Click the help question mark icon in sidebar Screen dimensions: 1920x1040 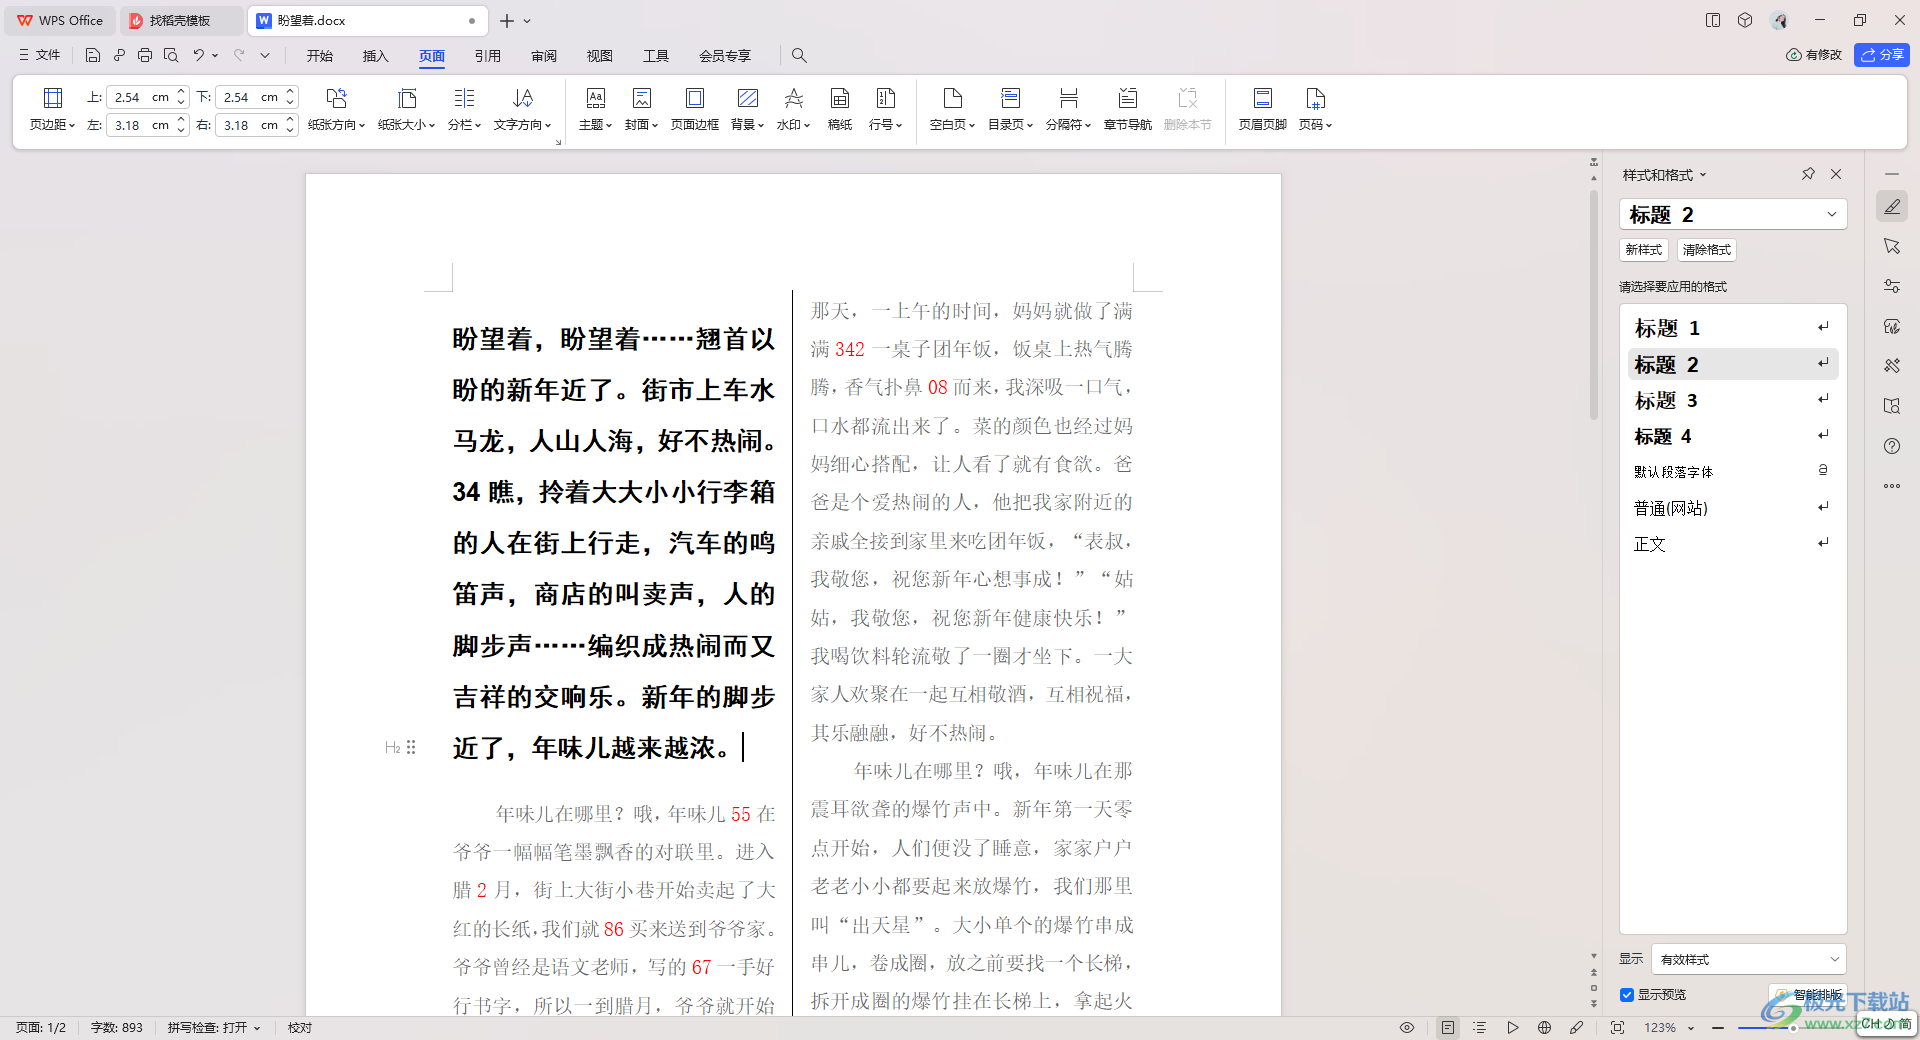pos(1892,446)
